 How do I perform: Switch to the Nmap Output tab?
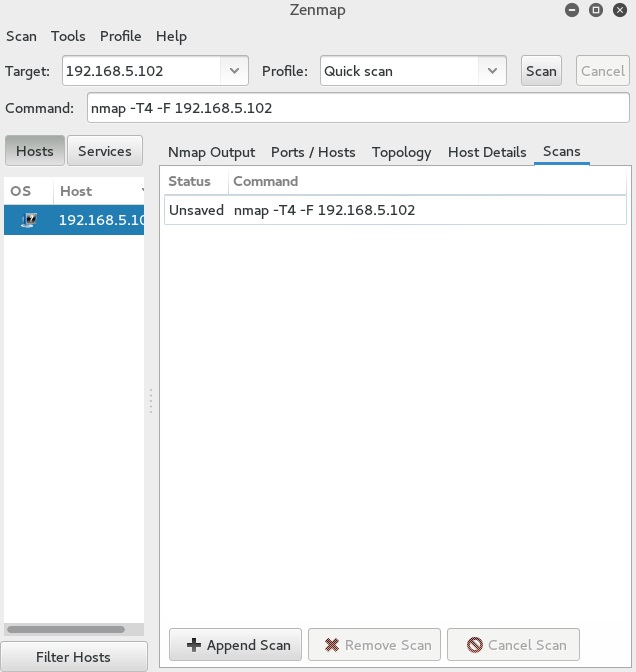(211, 152)
